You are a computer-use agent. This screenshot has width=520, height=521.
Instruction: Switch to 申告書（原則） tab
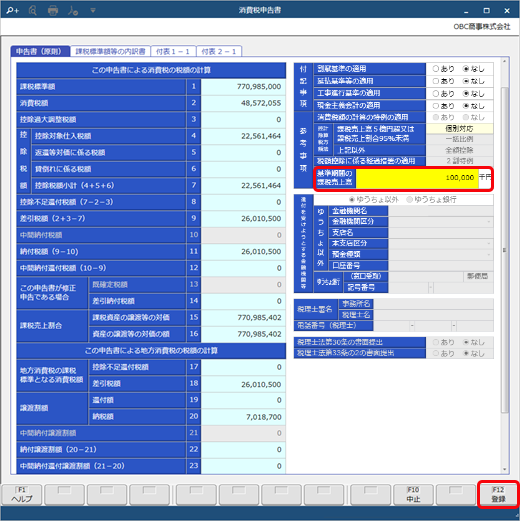[x=39, y=51]
